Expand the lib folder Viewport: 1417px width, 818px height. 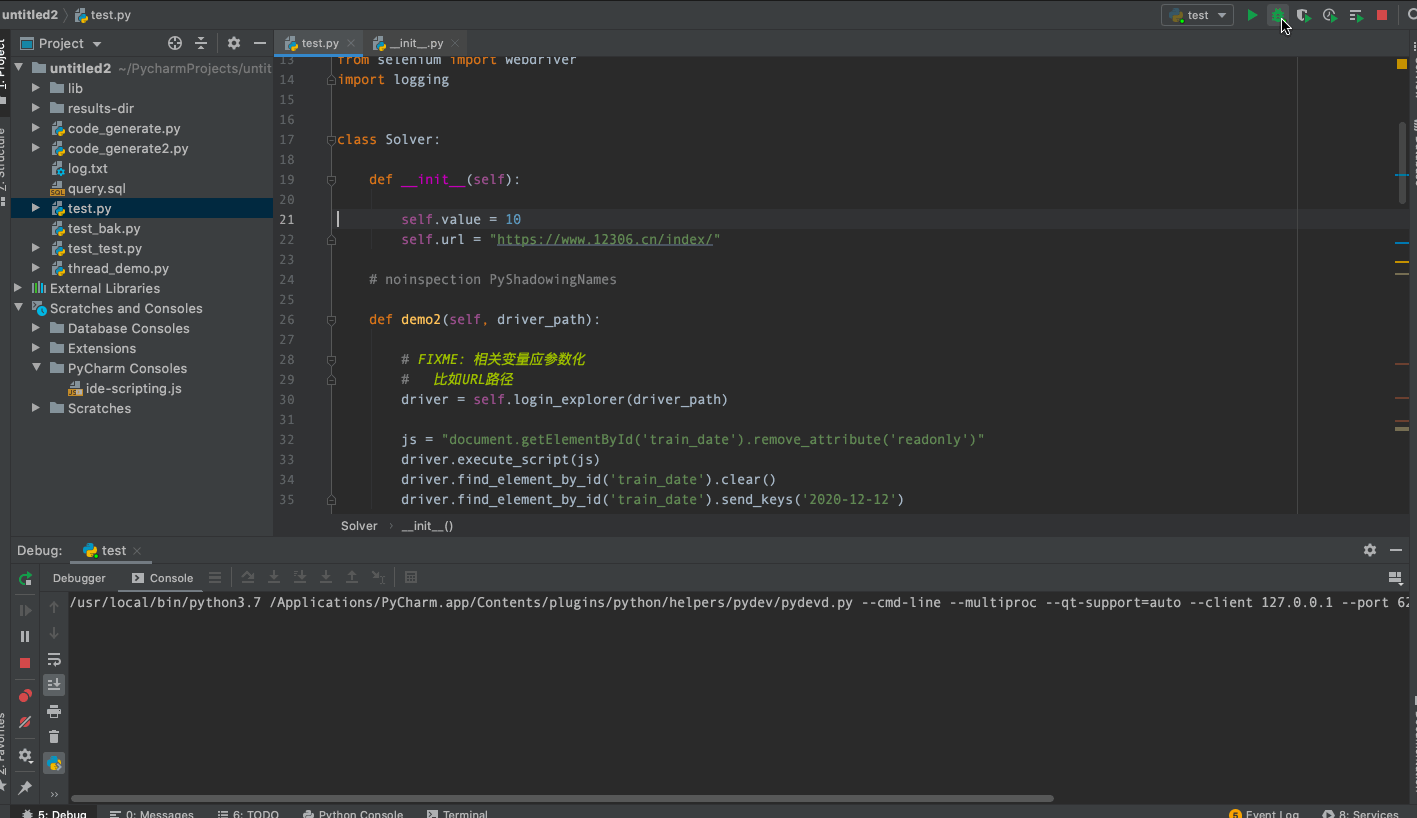[x=36, y=88]
